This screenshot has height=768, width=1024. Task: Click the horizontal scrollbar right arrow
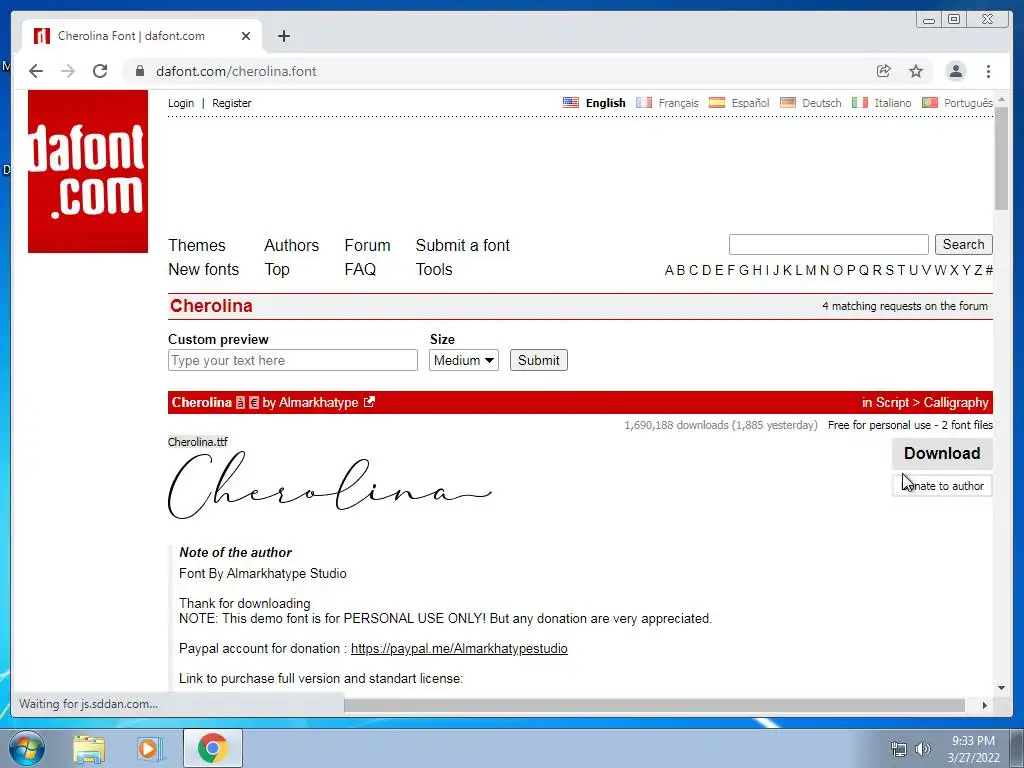(985, 705)
